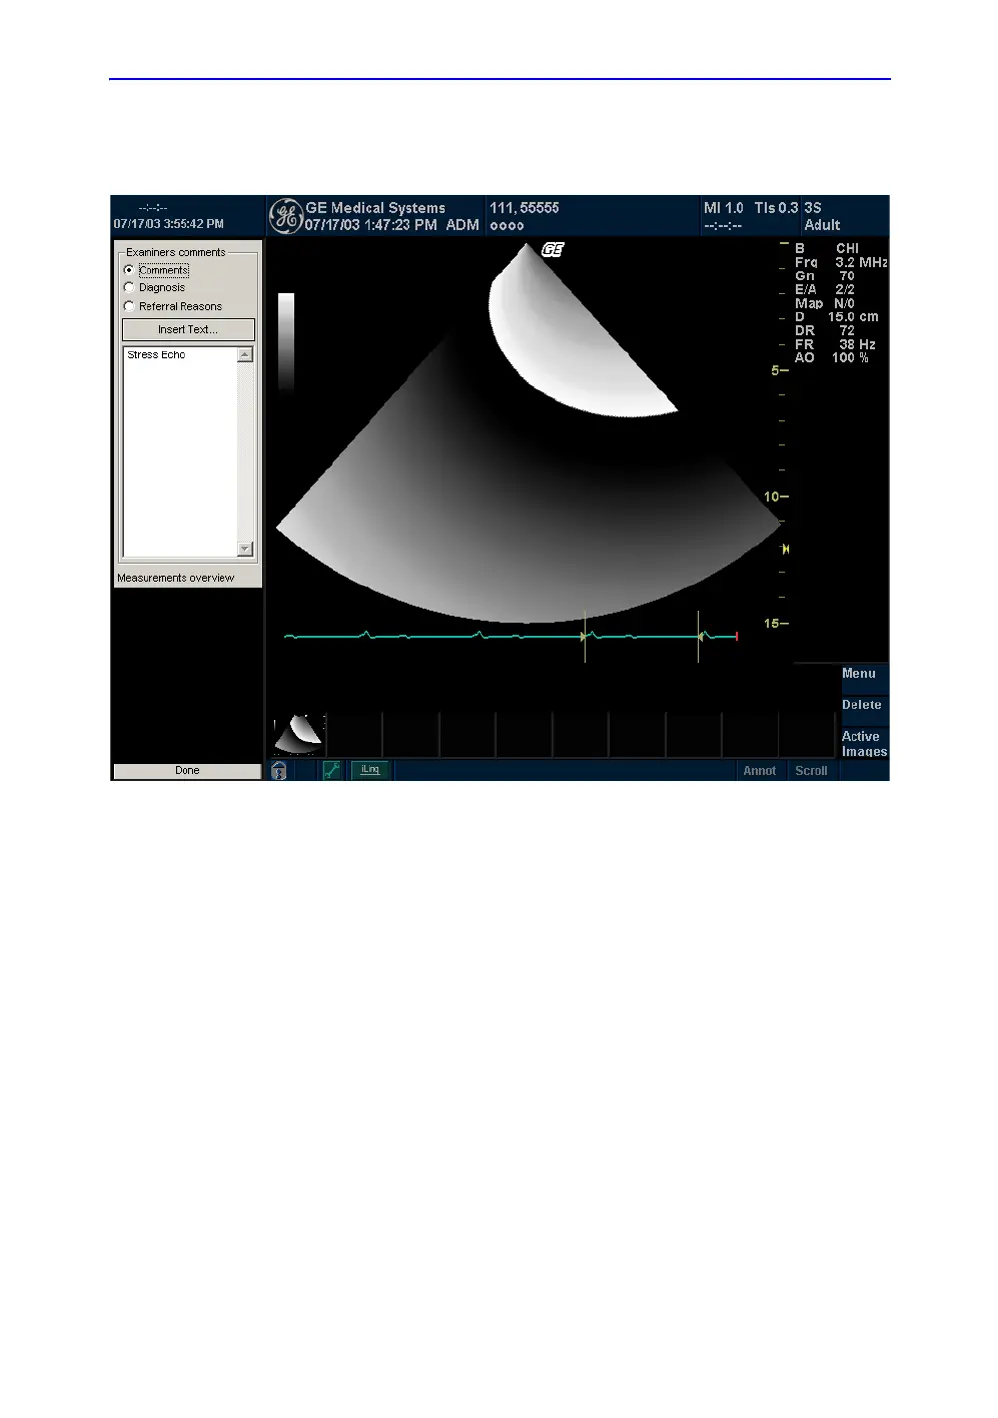
Task: Click the 'Frq 3.2 MHz' parameter
Action: click(x=841, y=262)
